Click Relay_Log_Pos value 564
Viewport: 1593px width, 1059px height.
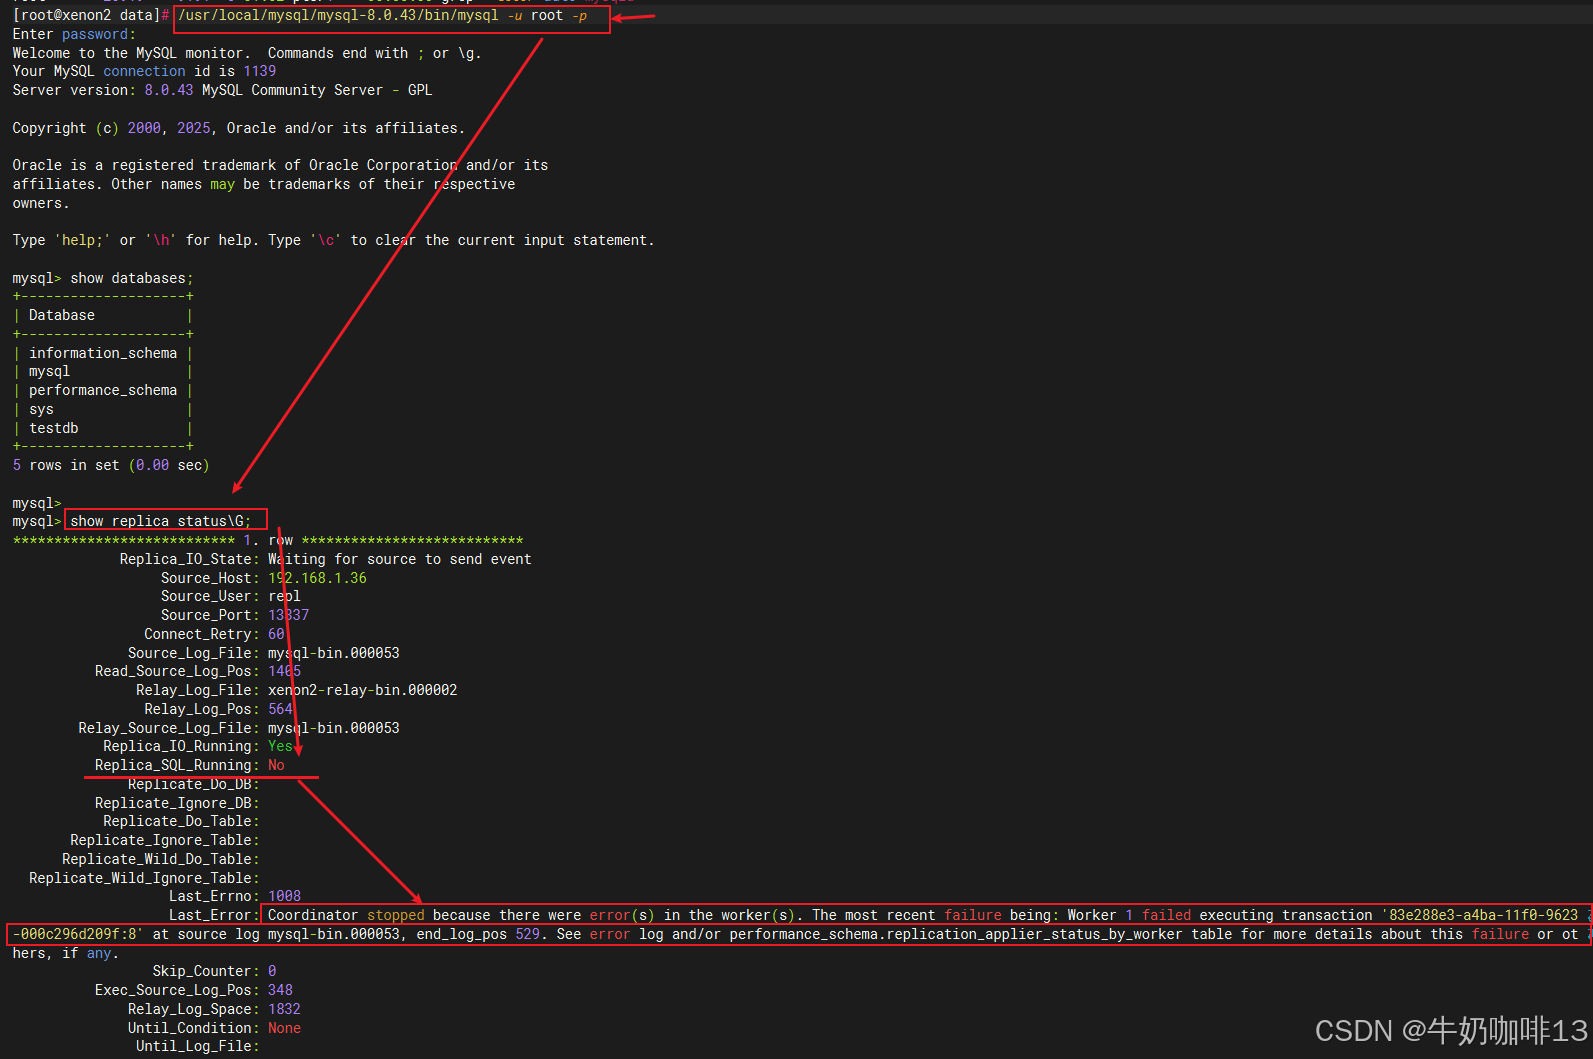(280, 710)
